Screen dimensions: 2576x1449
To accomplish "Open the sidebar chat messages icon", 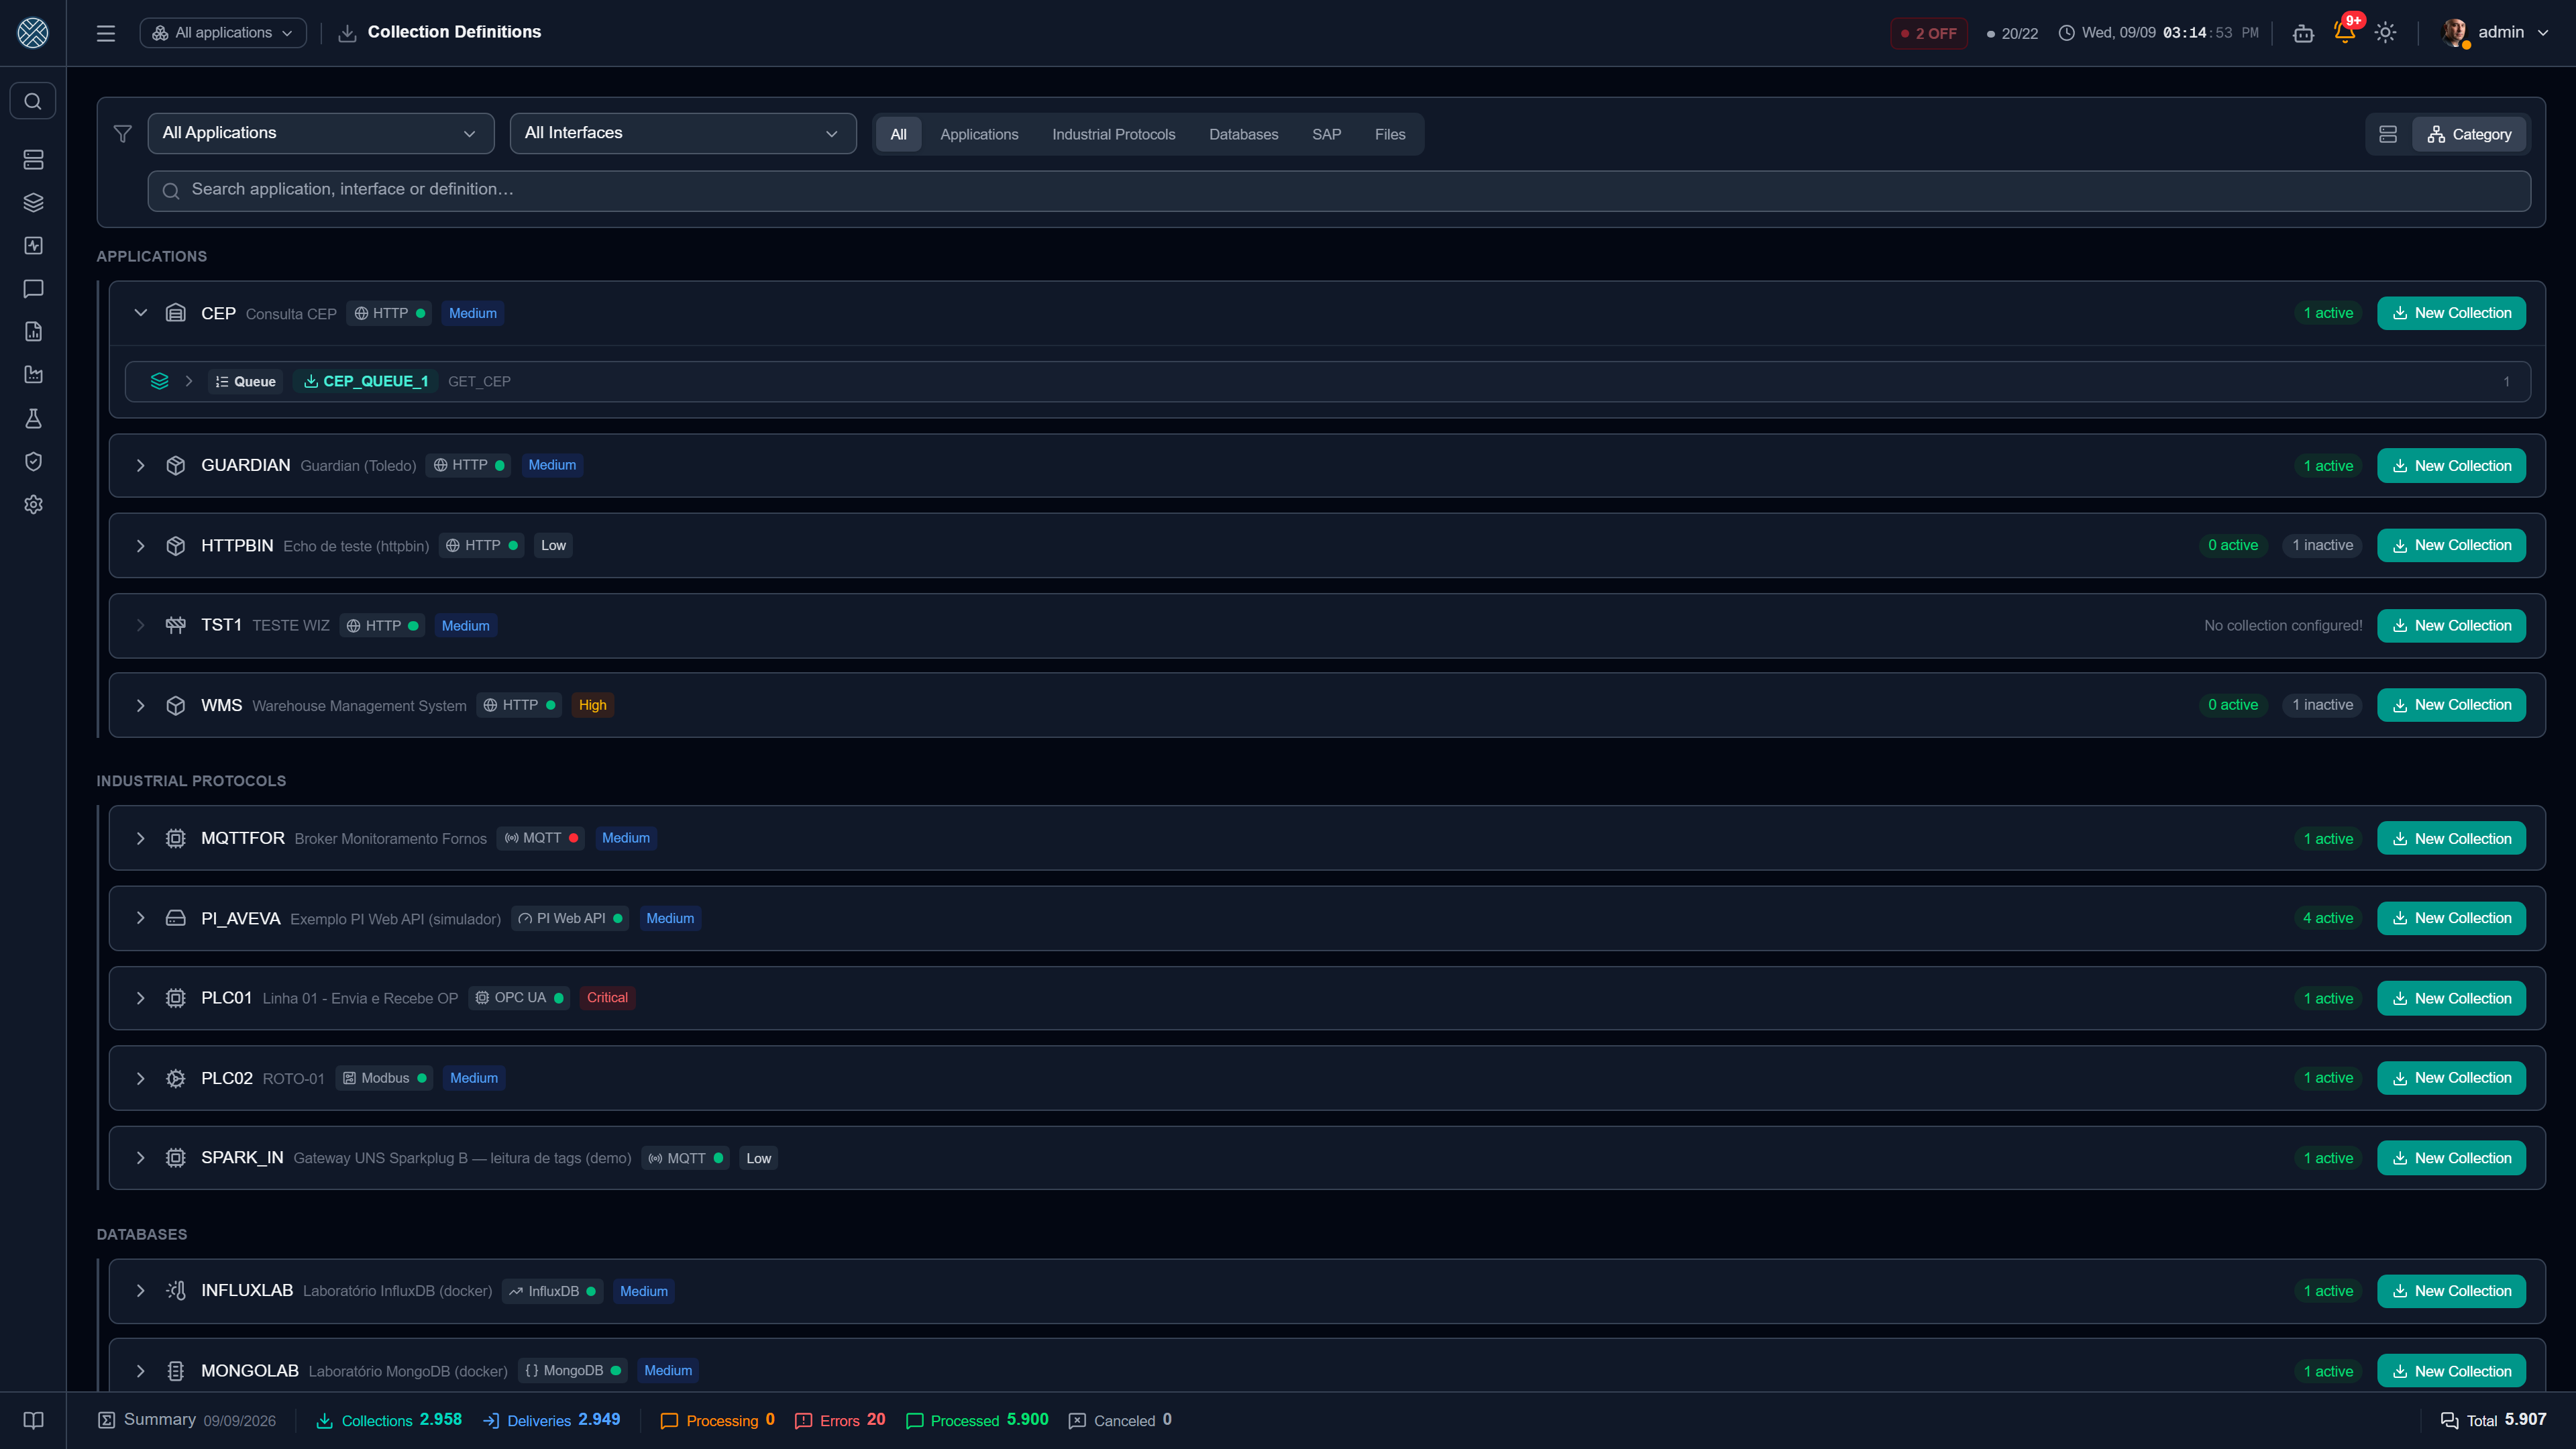I will tap(33, 289).
